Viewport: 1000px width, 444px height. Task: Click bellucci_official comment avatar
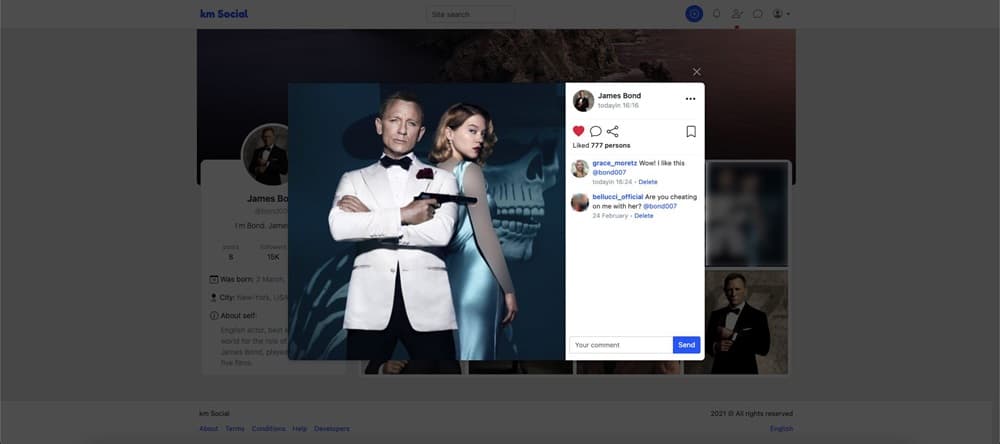580,202
